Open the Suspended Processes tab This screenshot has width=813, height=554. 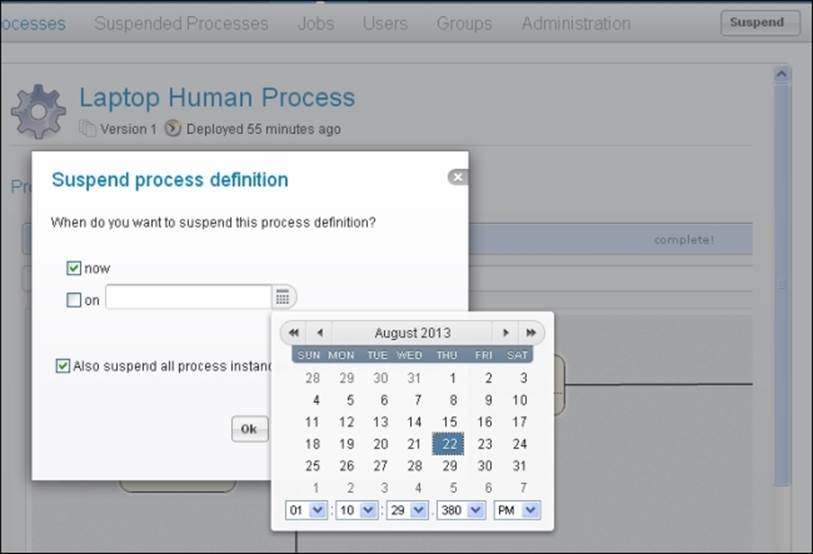coord(181,23)
